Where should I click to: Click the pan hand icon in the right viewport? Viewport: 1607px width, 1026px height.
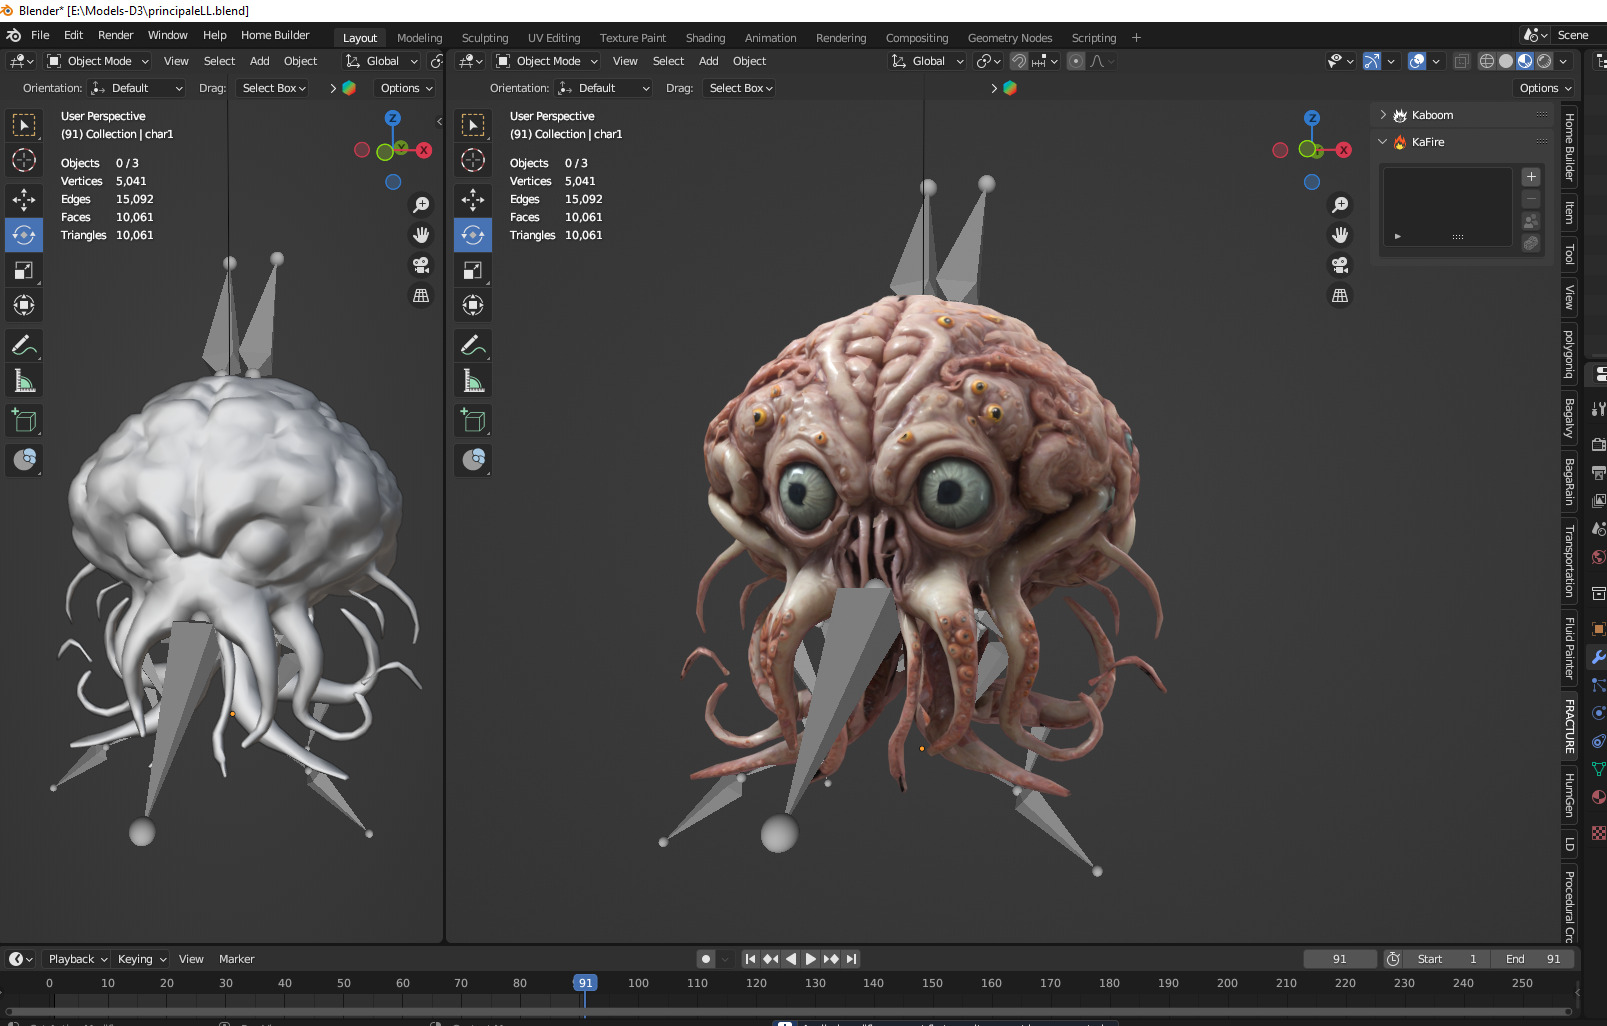click(x=1340, y=235)
